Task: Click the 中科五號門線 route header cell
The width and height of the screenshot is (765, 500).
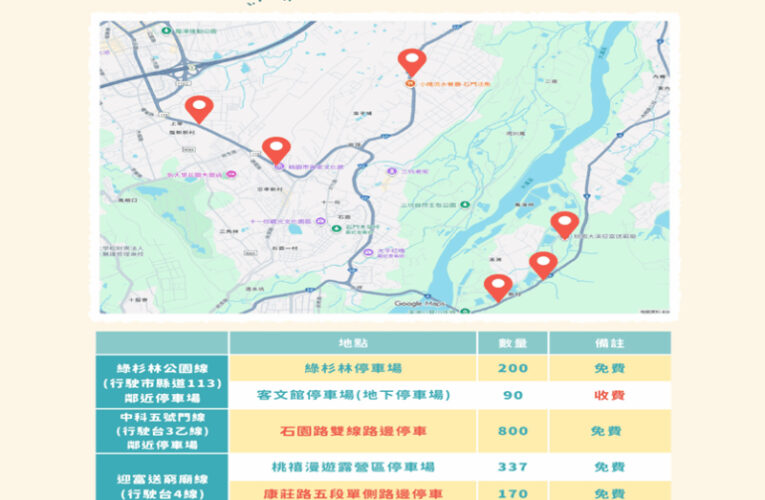Action: click(x=162, y=431)
